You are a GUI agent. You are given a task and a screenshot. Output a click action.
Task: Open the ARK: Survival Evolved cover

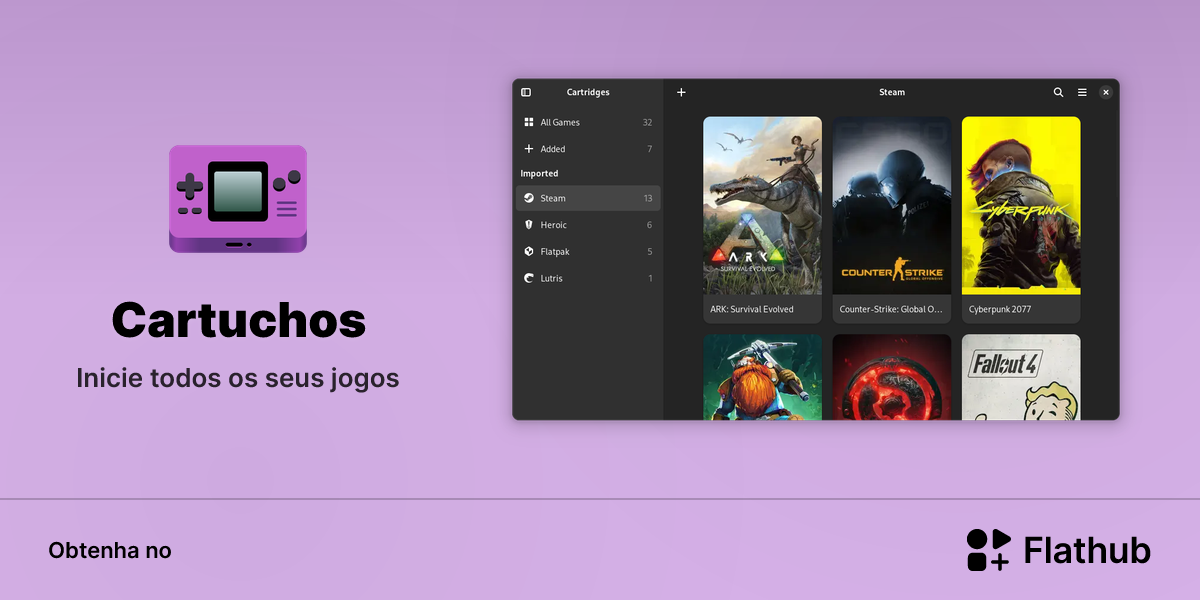pos(762,206)
